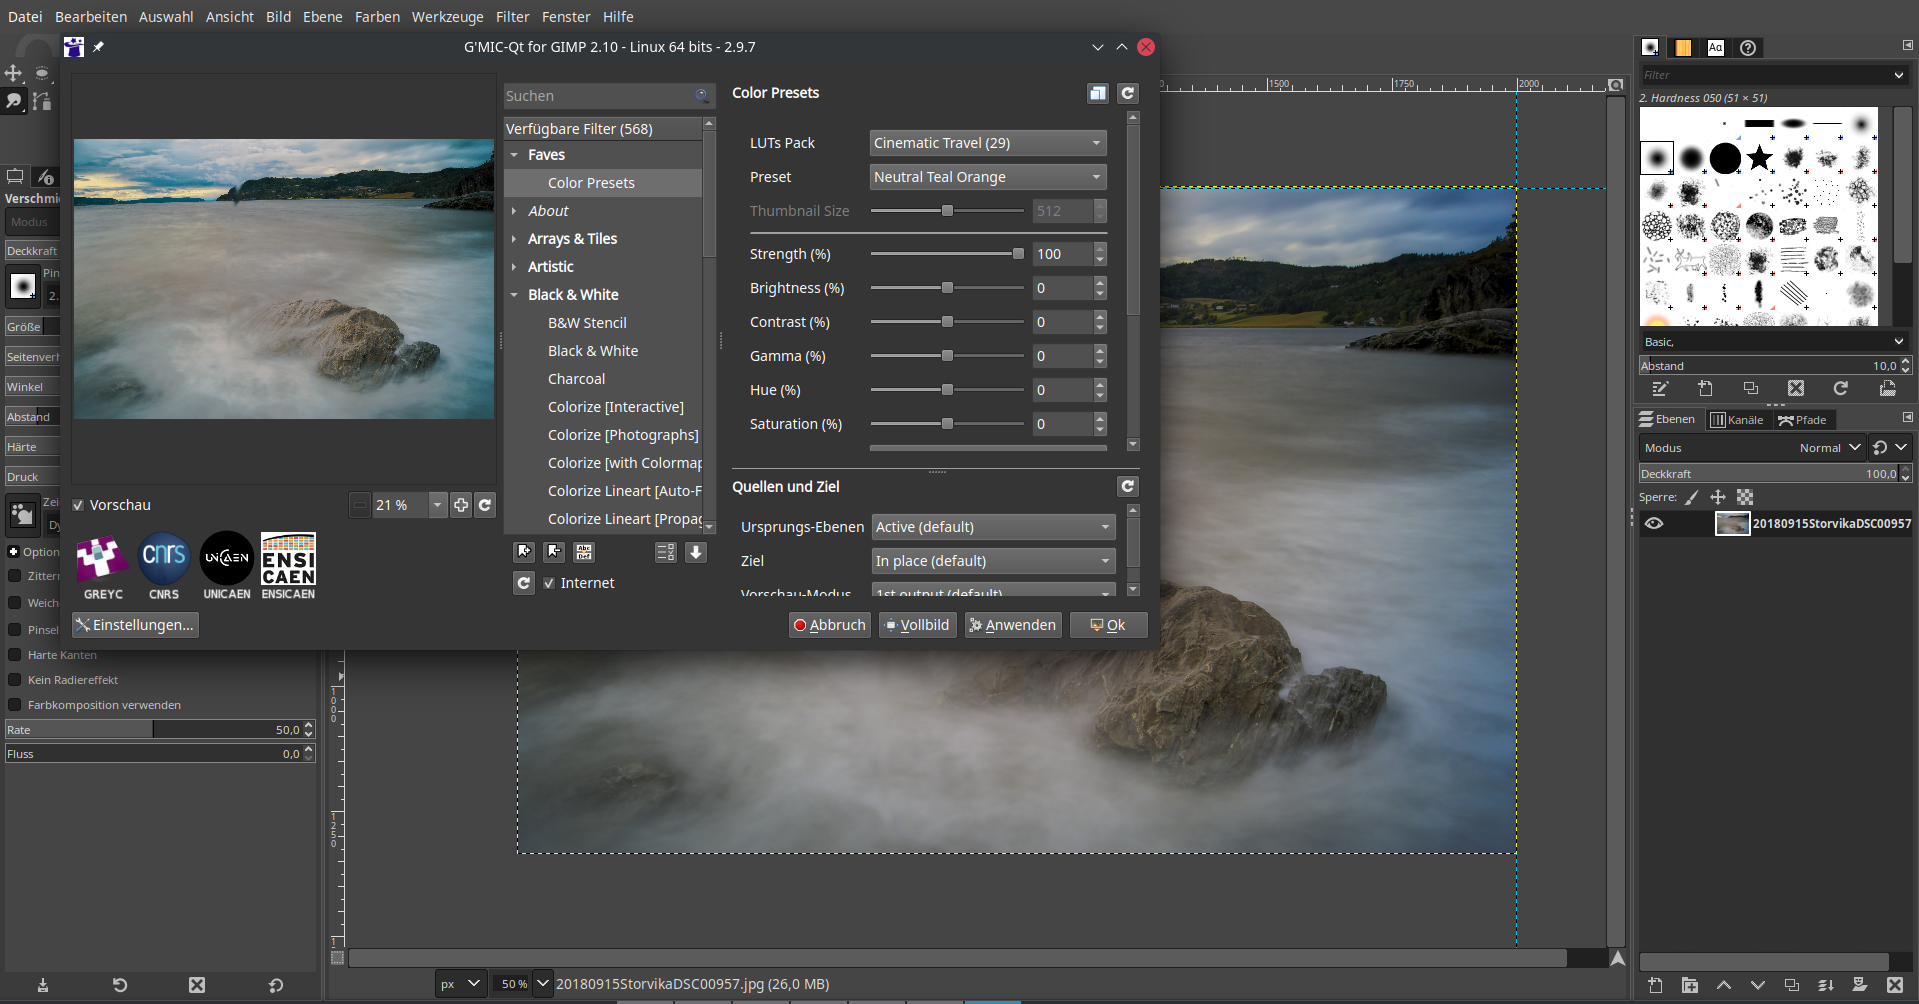The width and height of the screenshot is (1919, 1004).
Task: Open the Farben menu
Action: (377, 17)
